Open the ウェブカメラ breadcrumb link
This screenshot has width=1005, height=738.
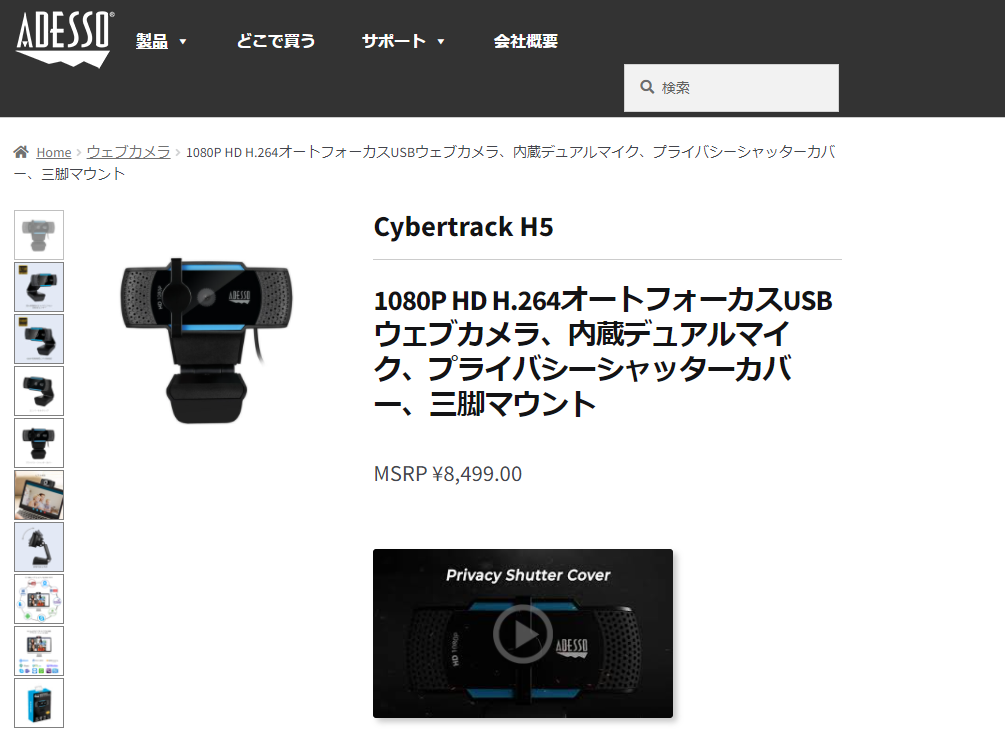tap(128, 152)
